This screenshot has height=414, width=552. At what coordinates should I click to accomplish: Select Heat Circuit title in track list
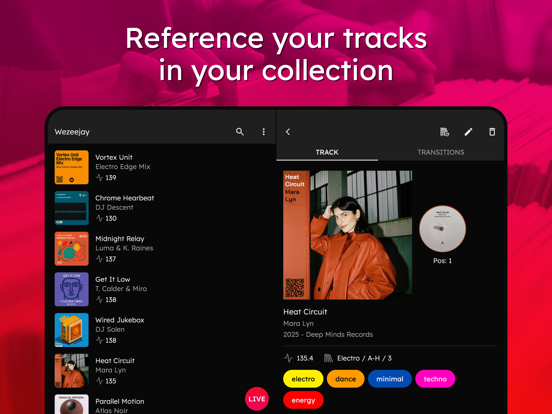coord(115,361)
